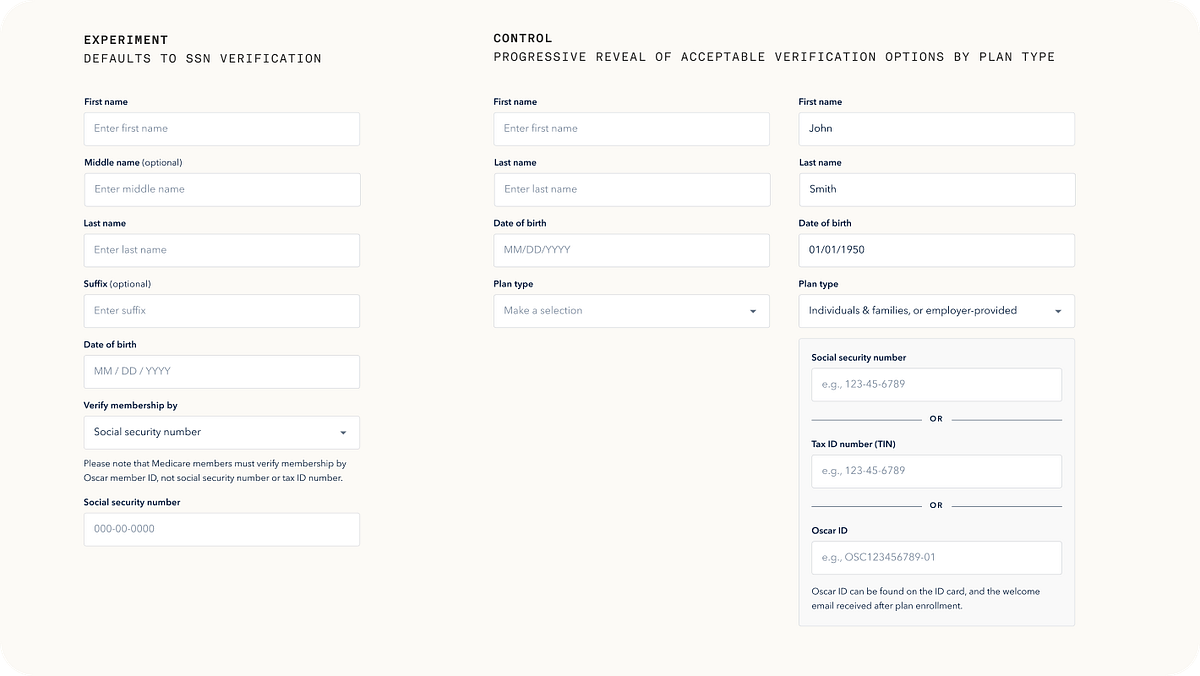Viewport: 1200px width, 676px height.
Task: Click the 01/01/1950 date of birth field
Action: [x=936, y=250]
